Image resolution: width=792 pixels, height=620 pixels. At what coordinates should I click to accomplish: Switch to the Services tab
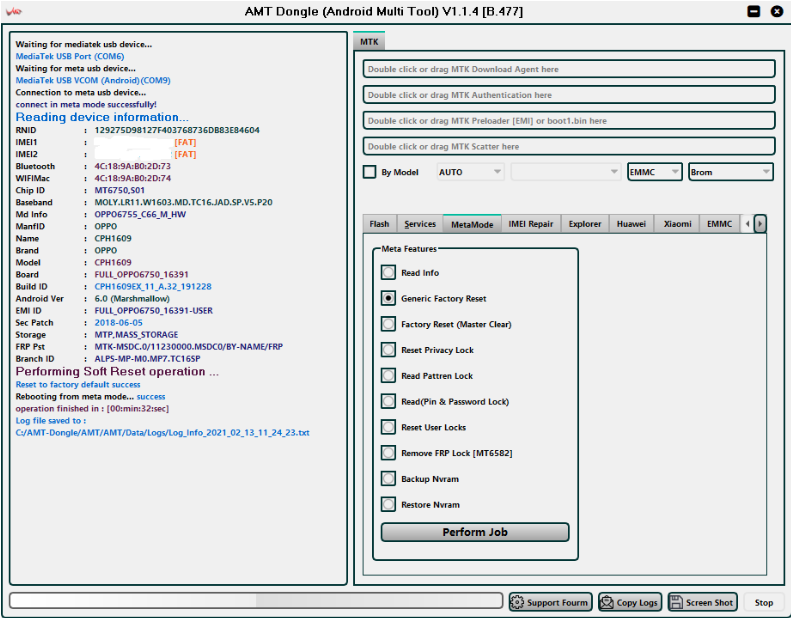(420, 224)
